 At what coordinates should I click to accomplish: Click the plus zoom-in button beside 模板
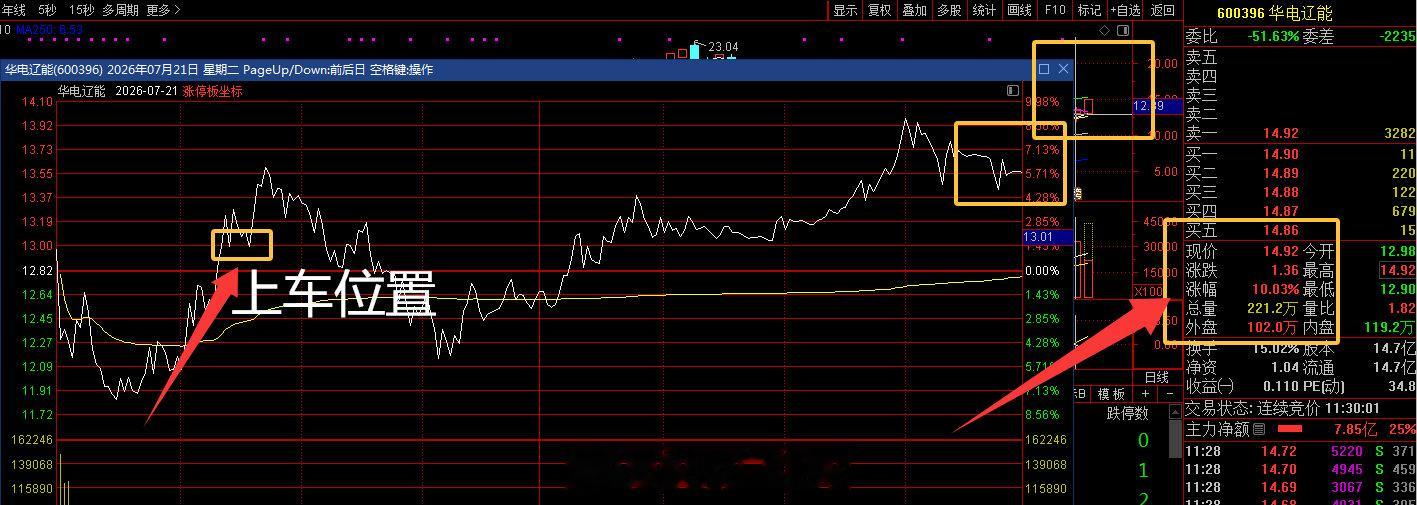pos(1145,394)
